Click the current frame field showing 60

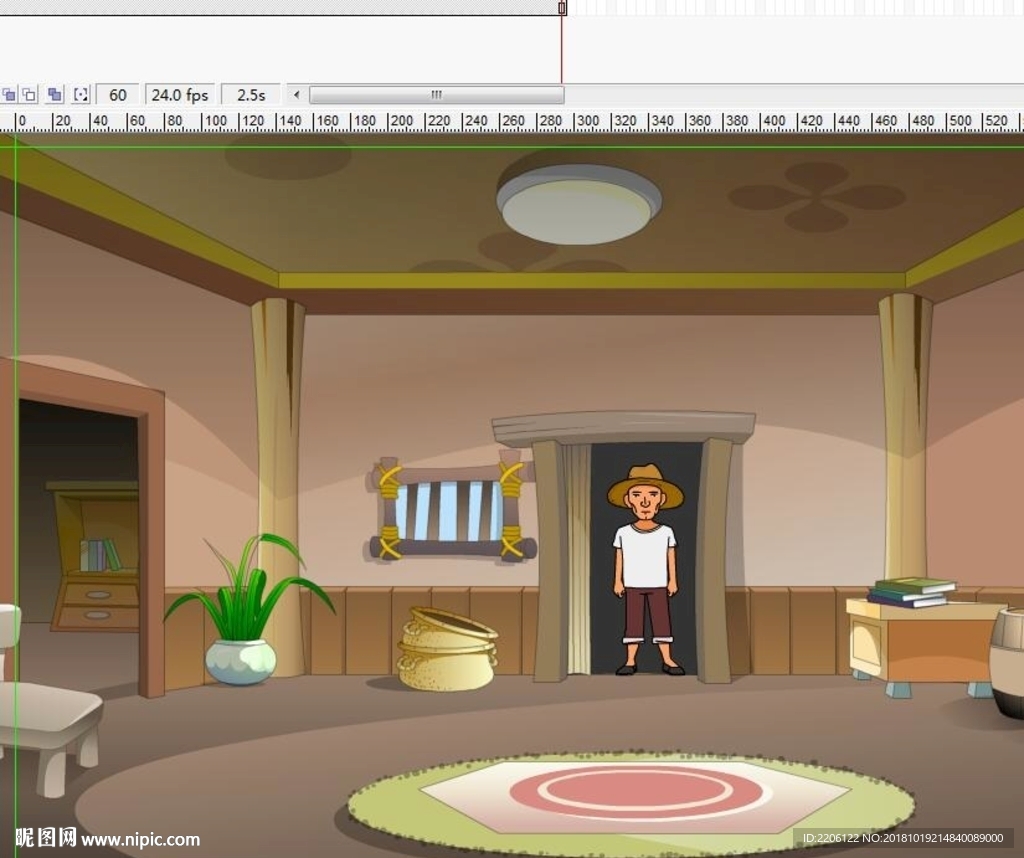(118, 95)
